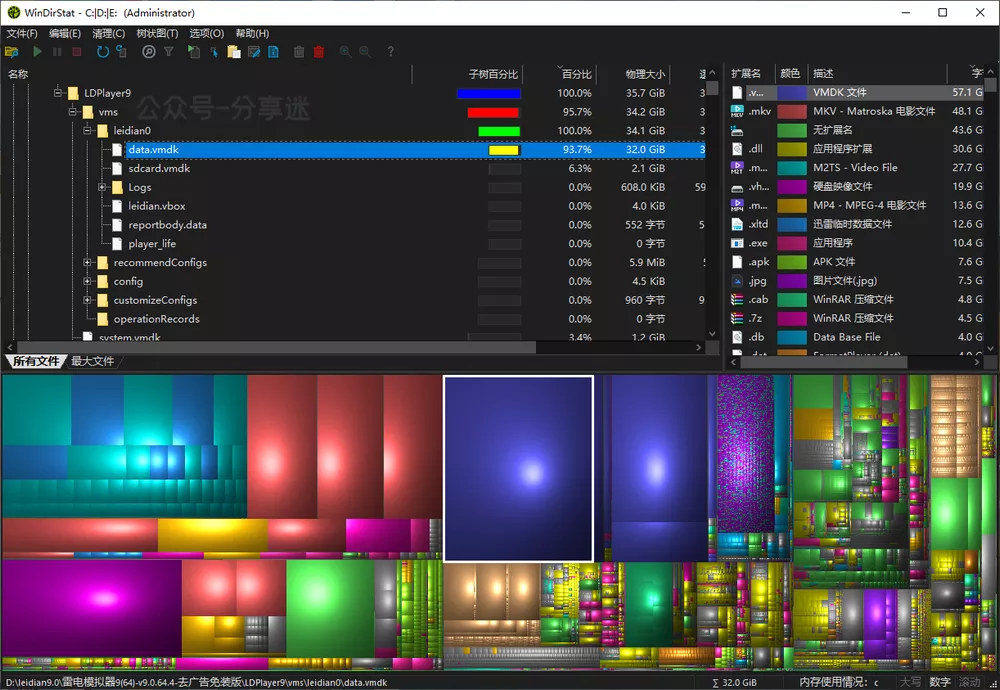Expand the Logs folder node

coord(100,187)
